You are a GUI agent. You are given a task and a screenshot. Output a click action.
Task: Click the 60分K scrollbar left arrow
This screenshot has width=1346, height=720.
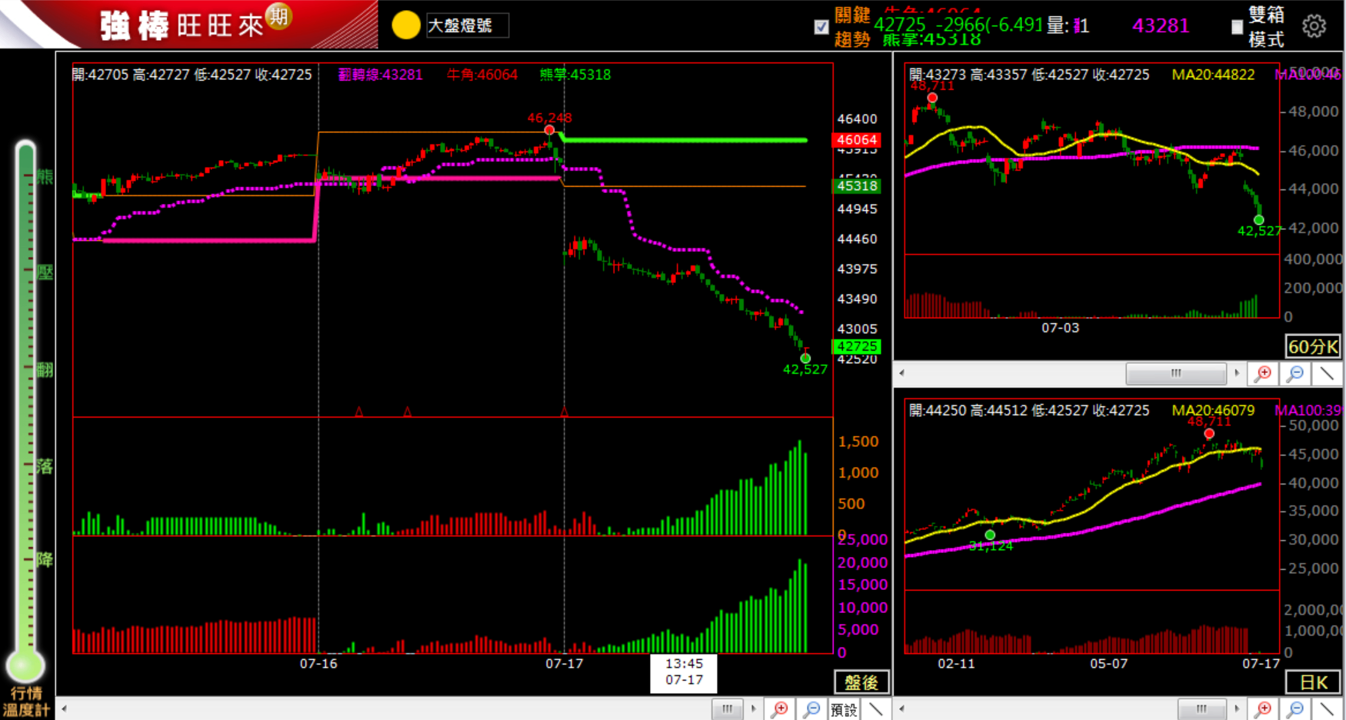coord(902,374)
